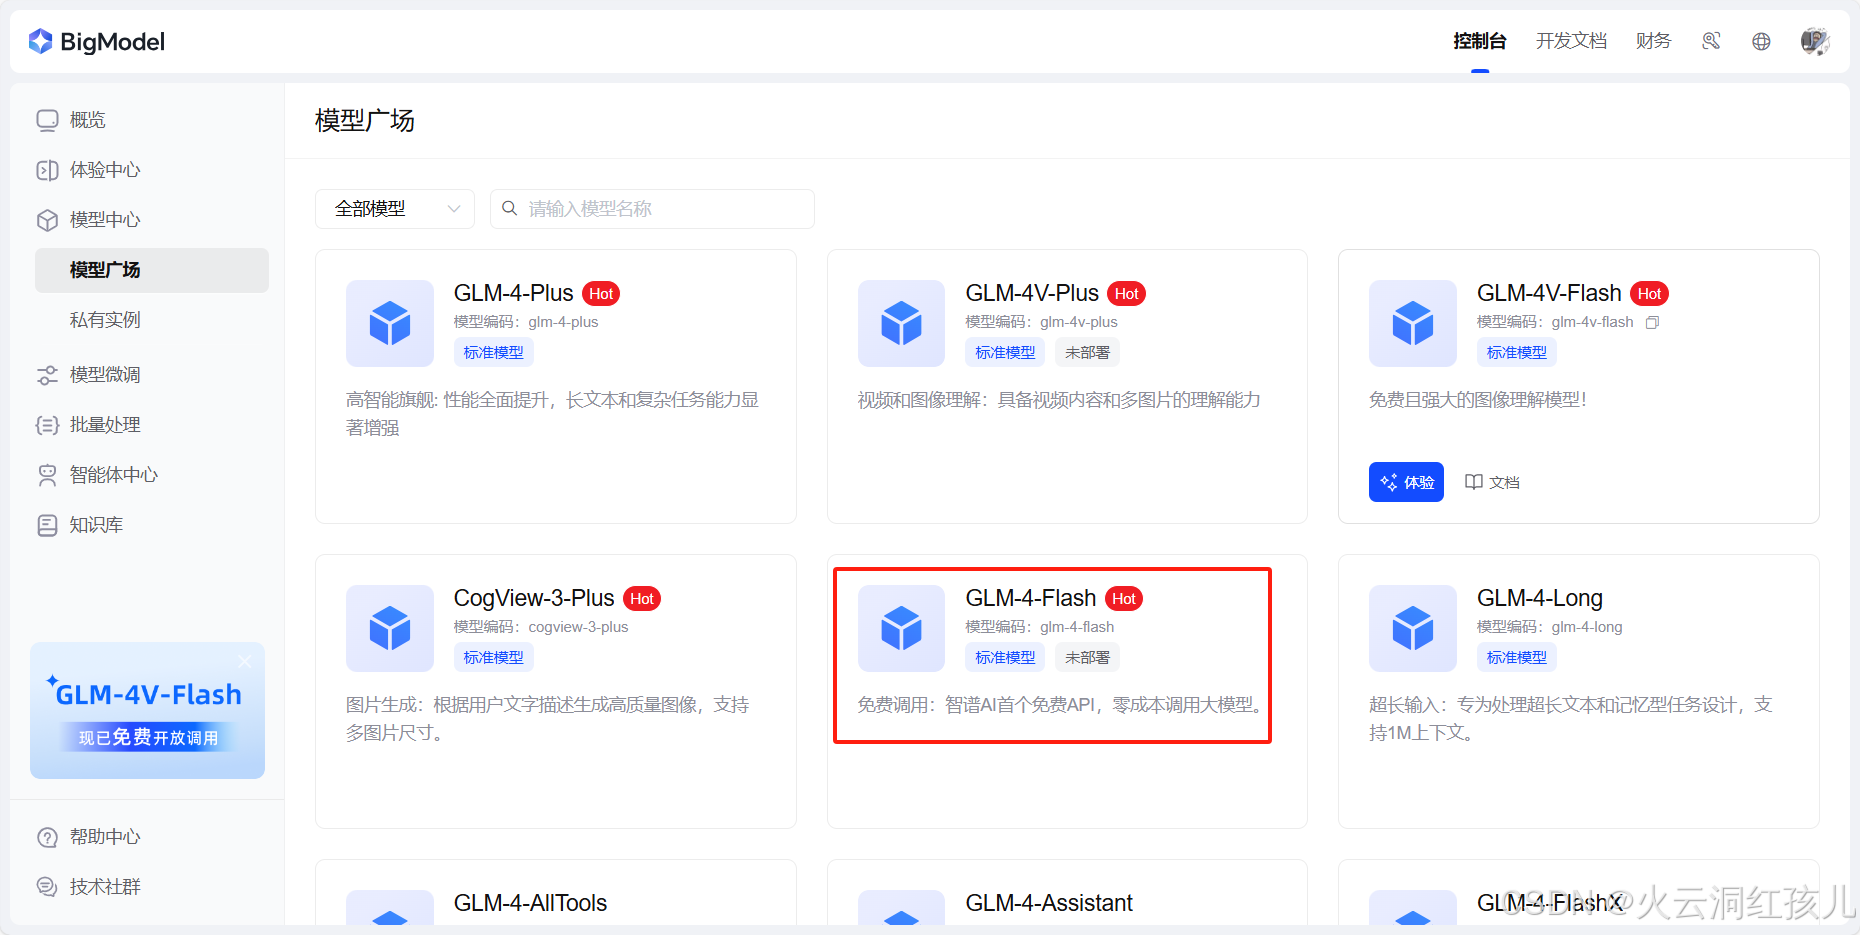Viewport: 1860px width, 935px height.
Task: Click the GLM-4V-Plus cube icon
Action: [x=901, y=323]
